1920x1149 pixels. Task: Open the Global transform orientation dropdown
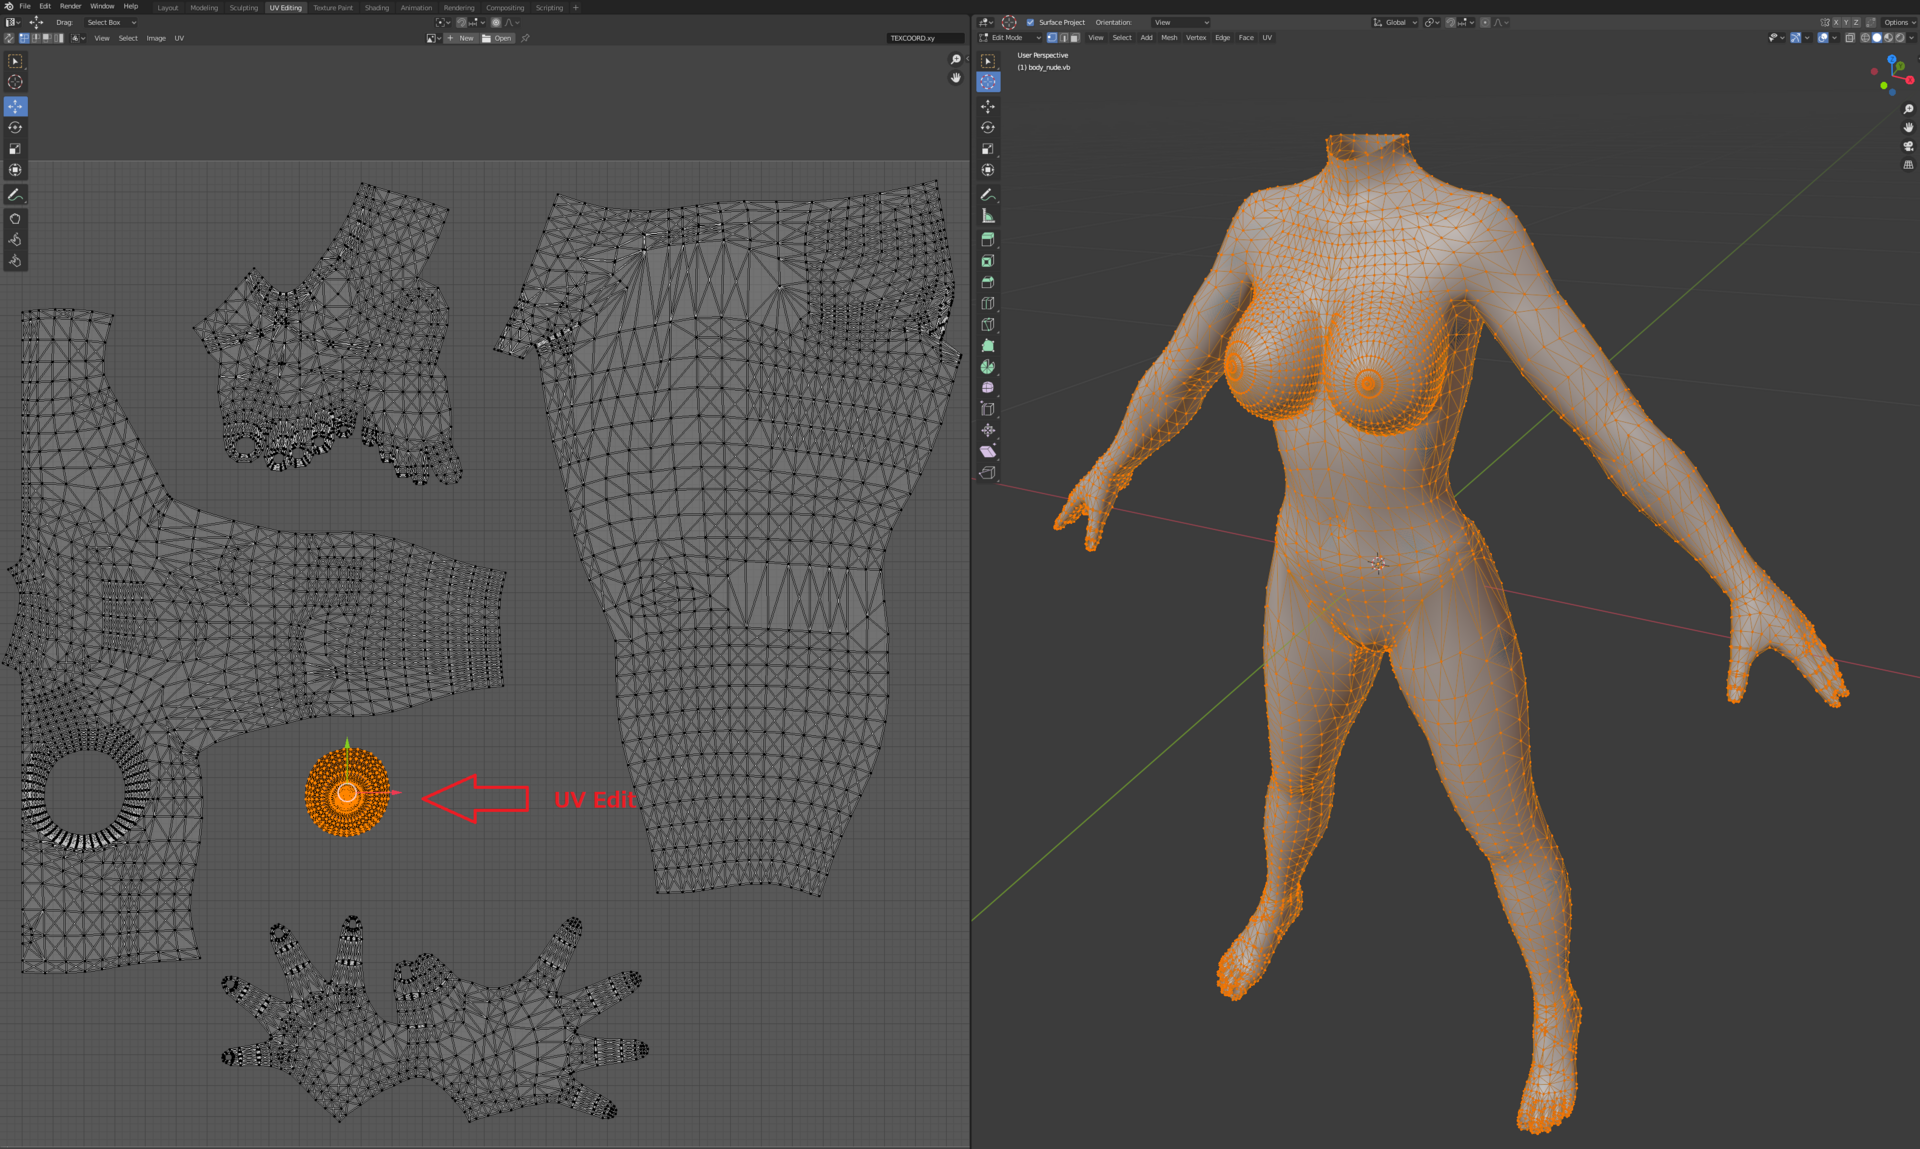click(x=1395, y=22)
